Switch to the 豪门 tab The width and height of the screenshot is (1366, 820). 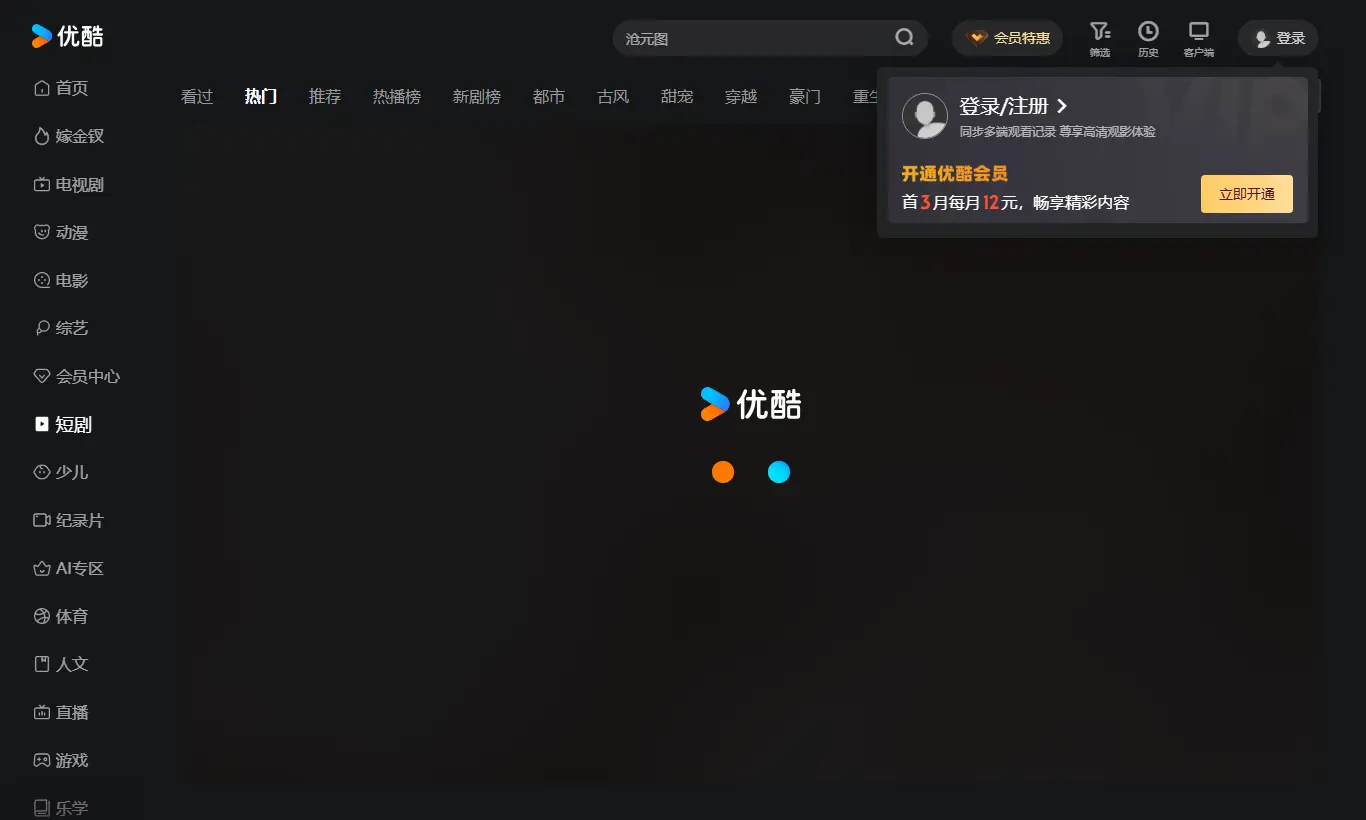(x=805, y=97)
